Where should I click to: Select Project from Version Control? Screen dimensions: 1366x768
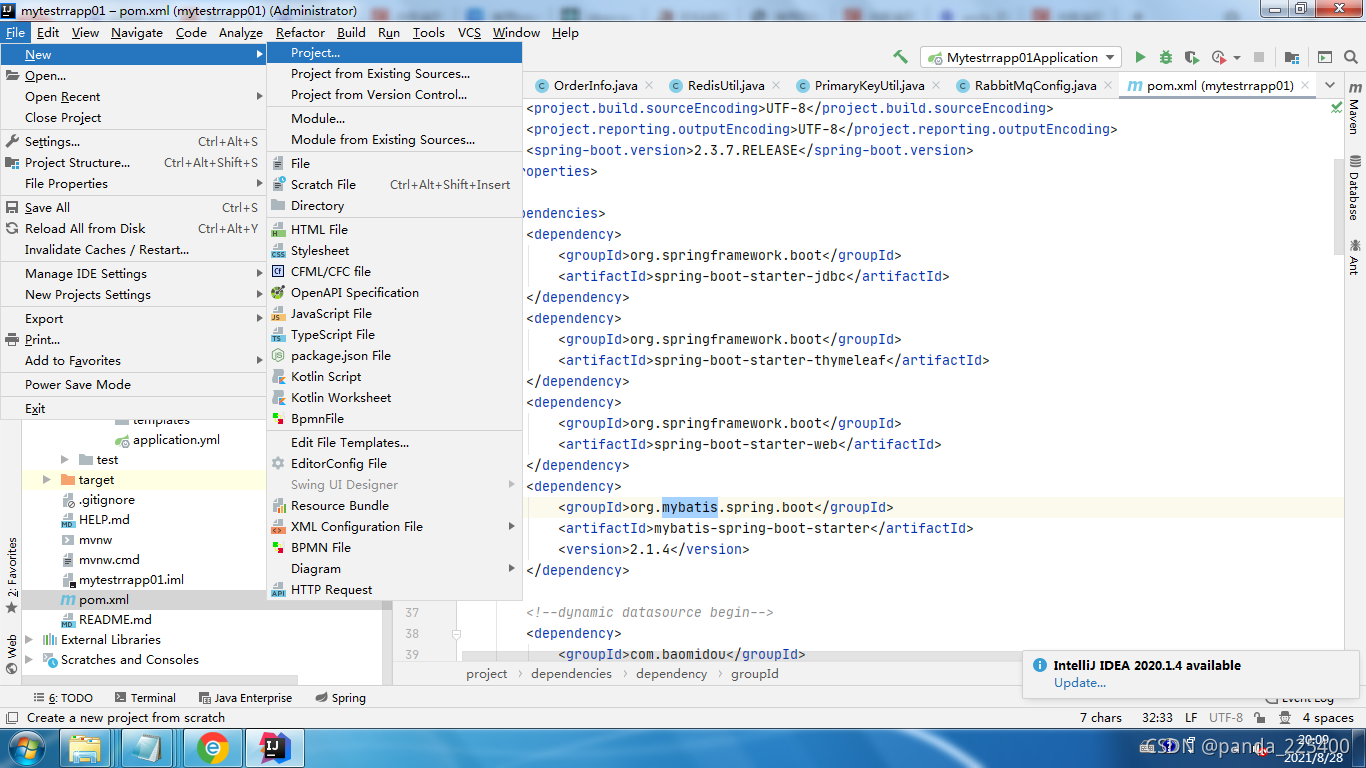pos(395,95)
